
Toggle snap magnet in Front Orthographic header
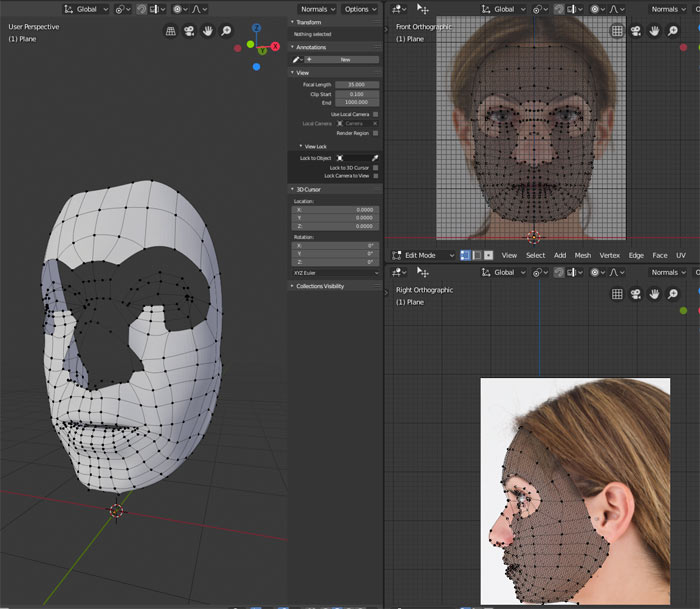559,9
